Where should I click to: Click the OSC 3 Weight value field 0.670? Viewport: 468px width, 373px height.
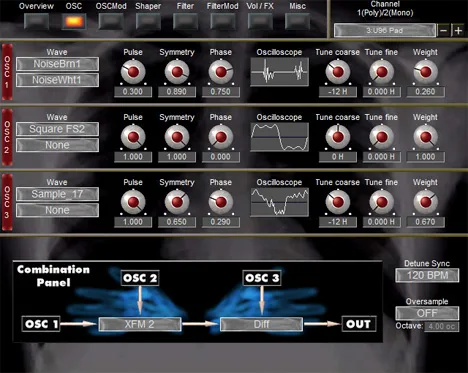pyautogui.click(x=425, y=222)
